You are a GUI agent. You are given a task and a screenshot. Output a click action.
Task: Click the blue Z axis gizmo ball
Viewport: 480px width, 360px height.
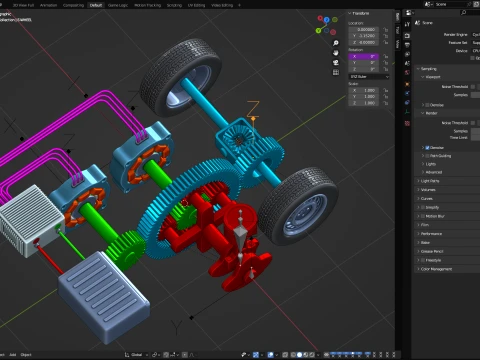327,20
